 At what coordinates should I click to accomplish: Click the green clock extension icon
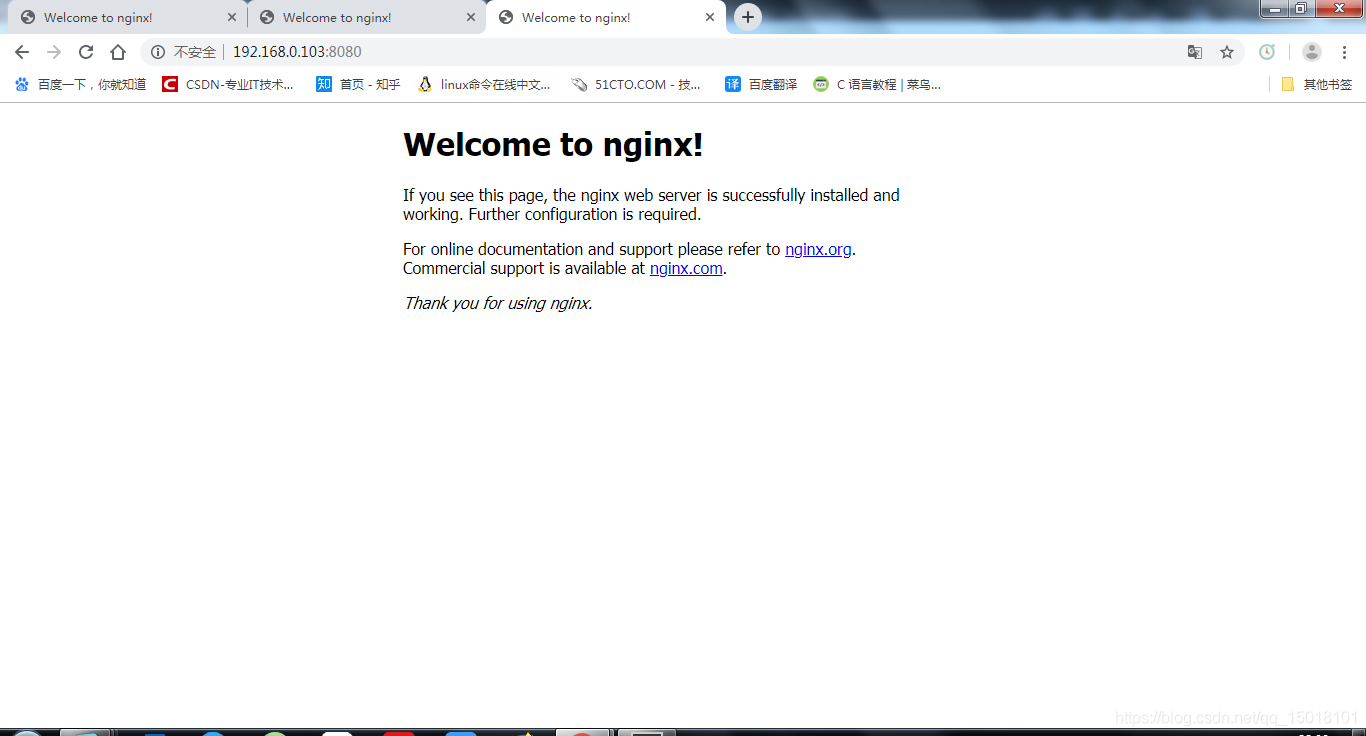[x=1267, y=52]
